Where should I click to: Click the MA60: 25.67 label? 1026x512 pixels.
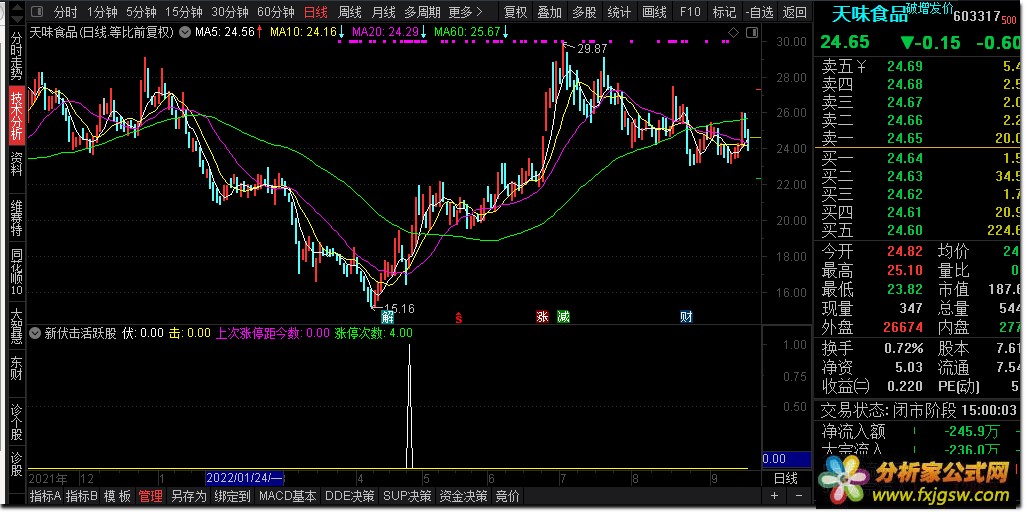point(467,31)
